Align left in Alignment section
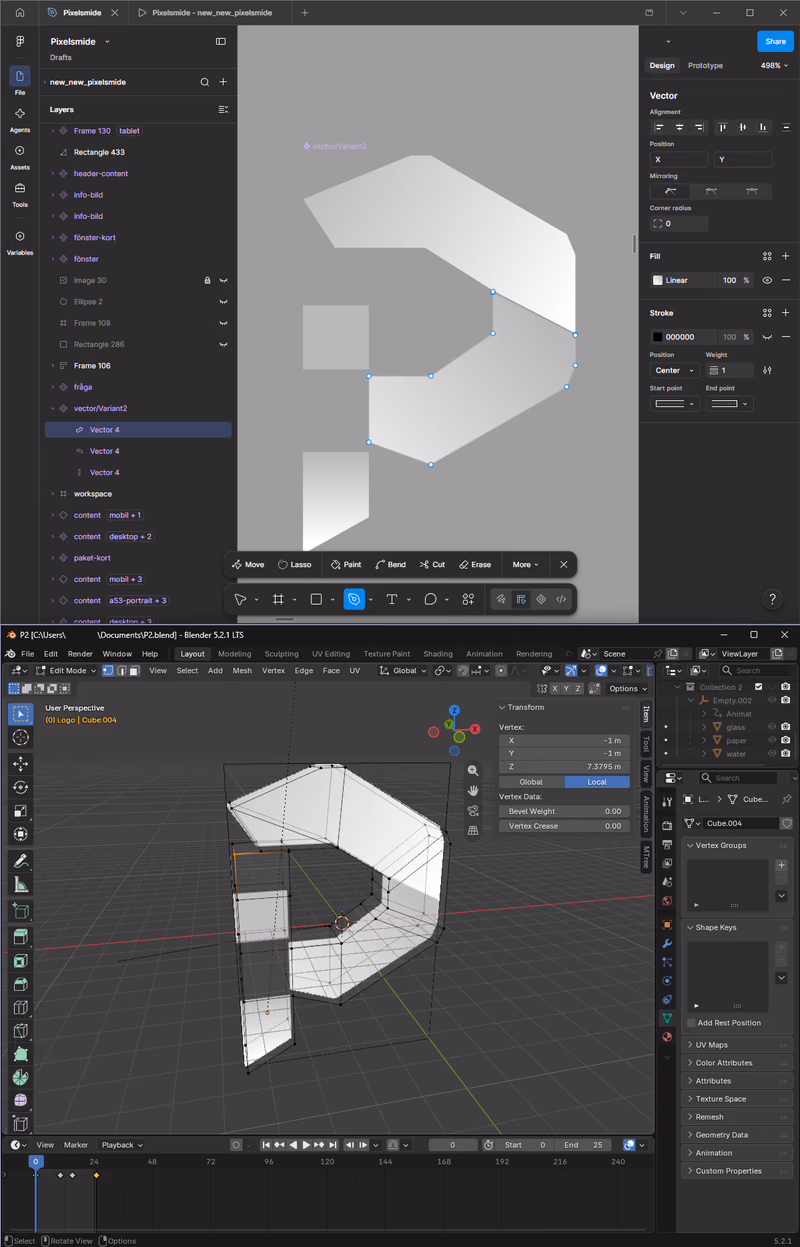Screen dimensions: 800x1247 click(x=660, y=127)
